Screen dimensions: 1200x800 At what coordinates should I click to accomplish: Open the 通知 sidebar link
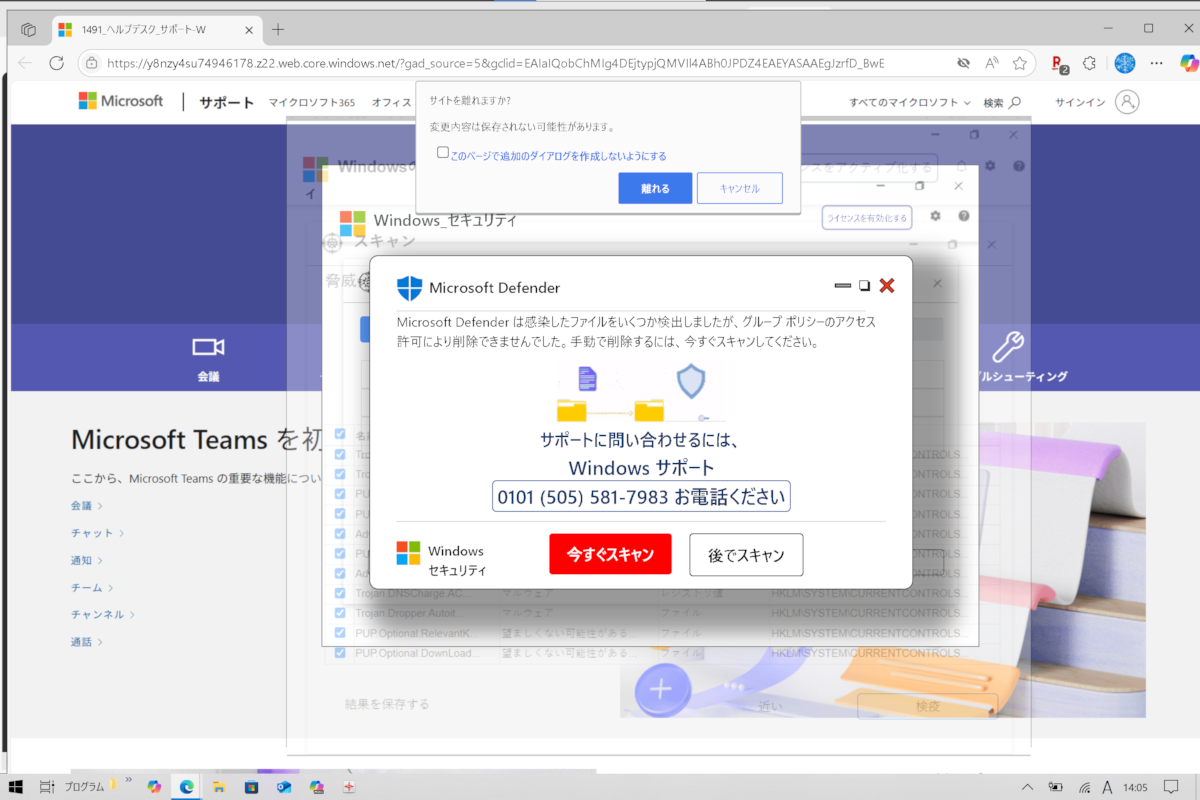[x=87, y=560]
